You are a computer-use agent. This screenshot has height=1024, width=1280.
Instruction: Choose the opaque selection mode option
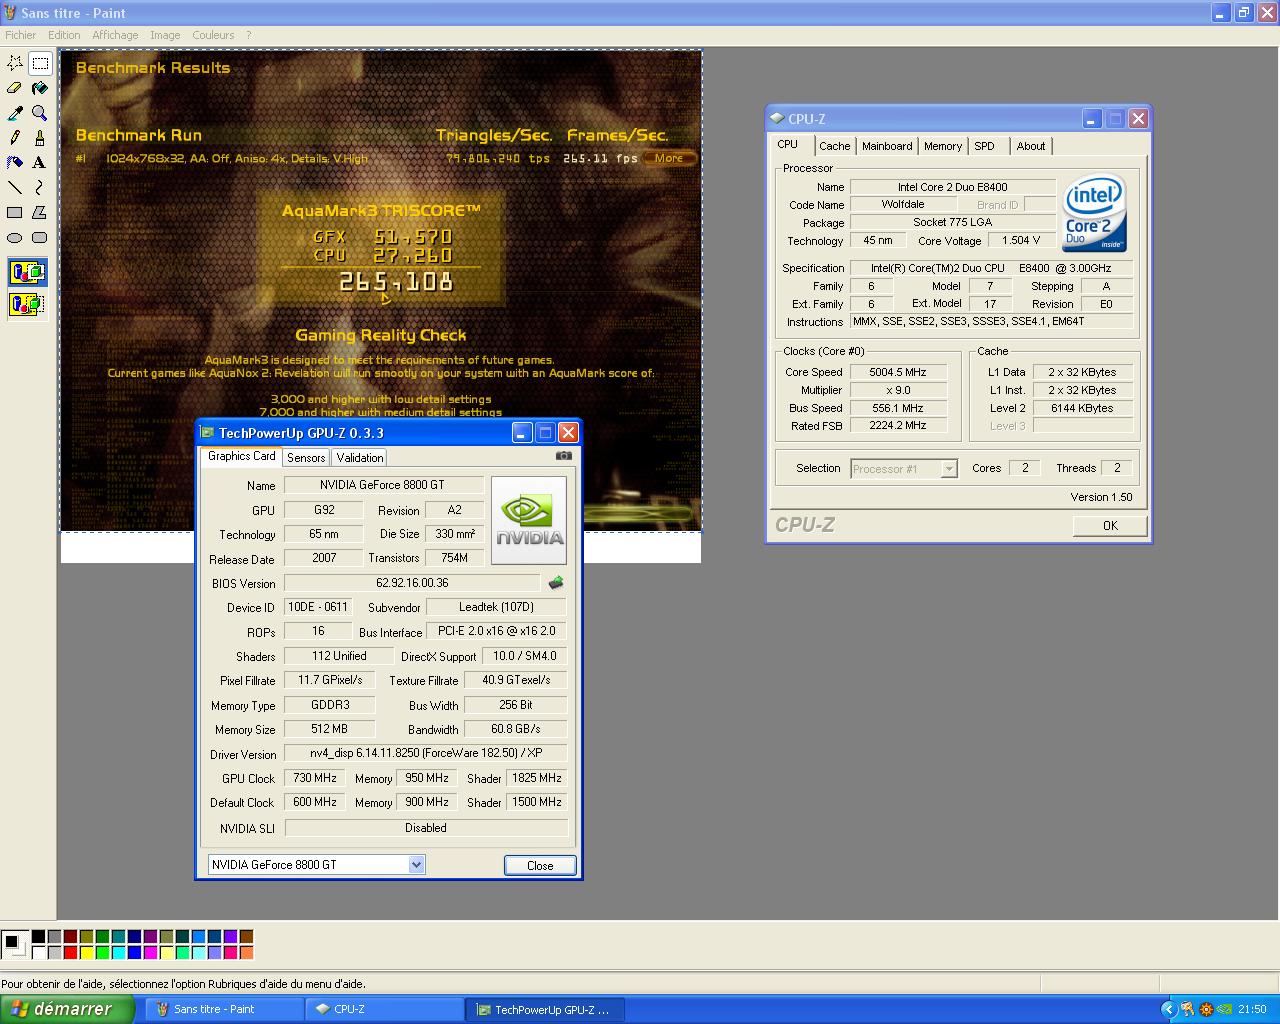tap(27, 272)
